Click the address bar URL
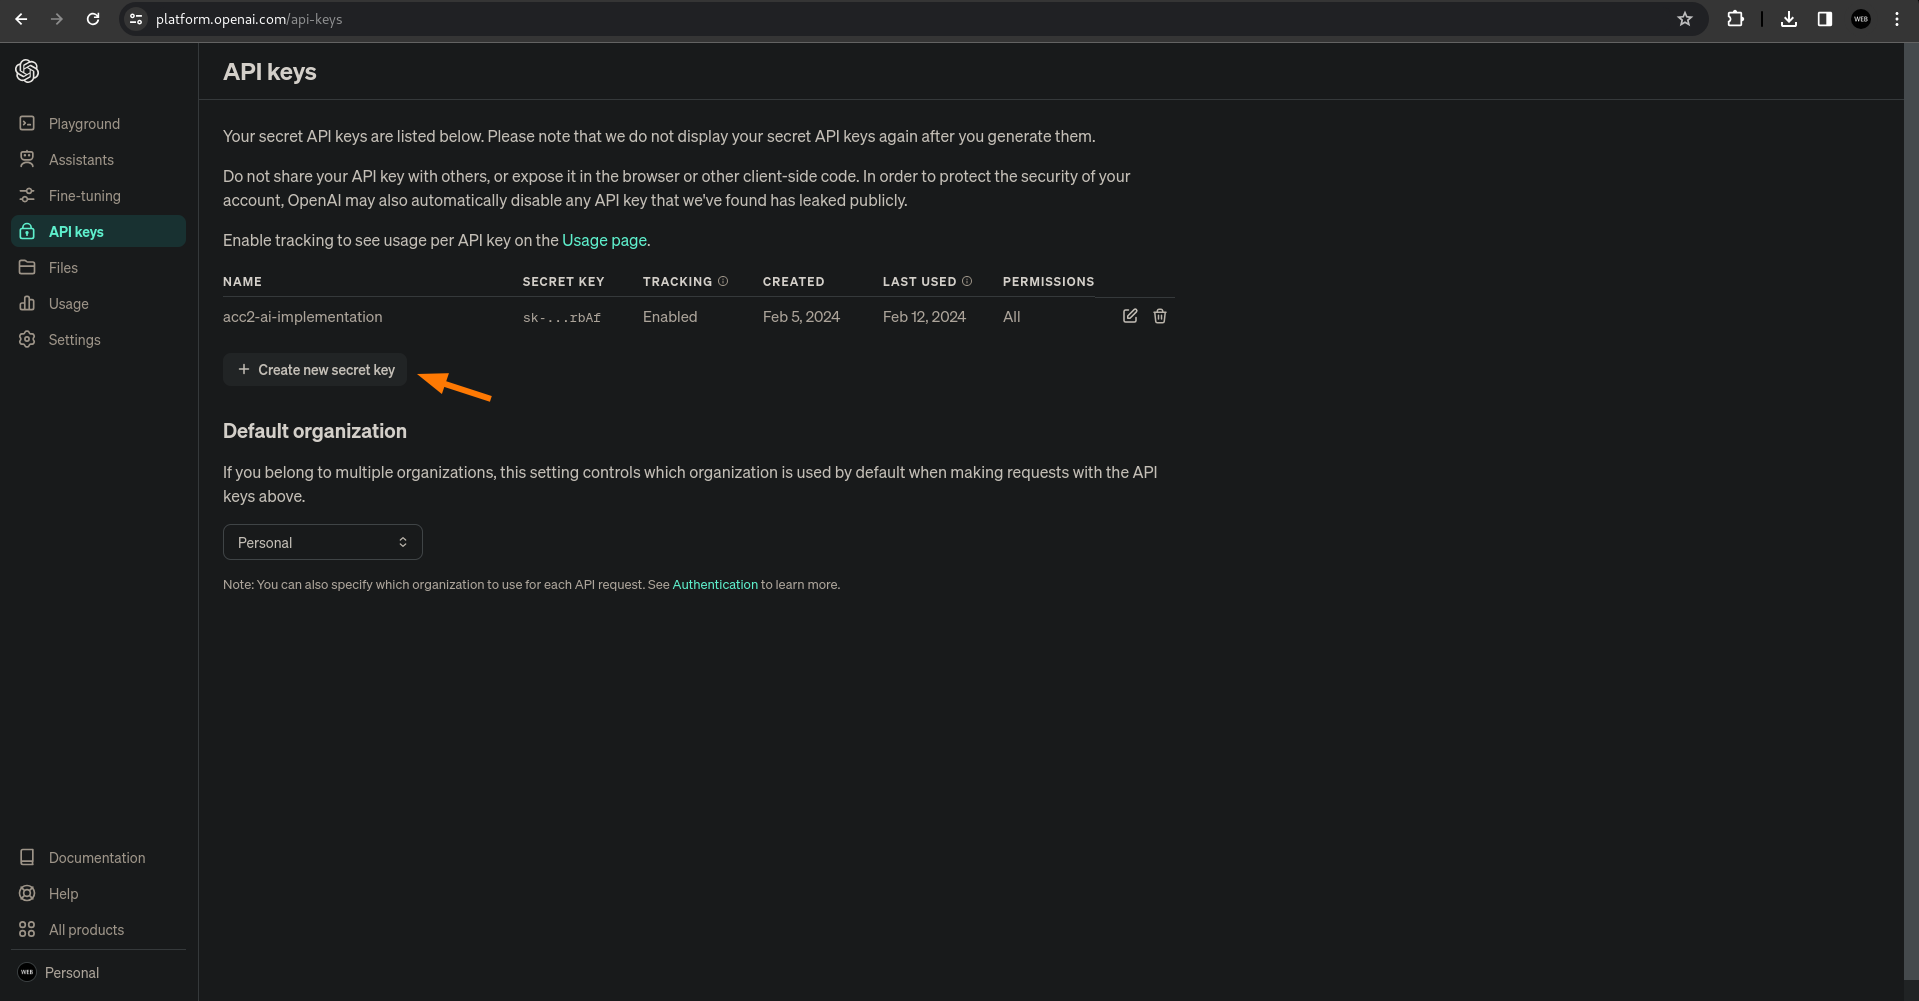1919x1001 pixels. [249, 19]
